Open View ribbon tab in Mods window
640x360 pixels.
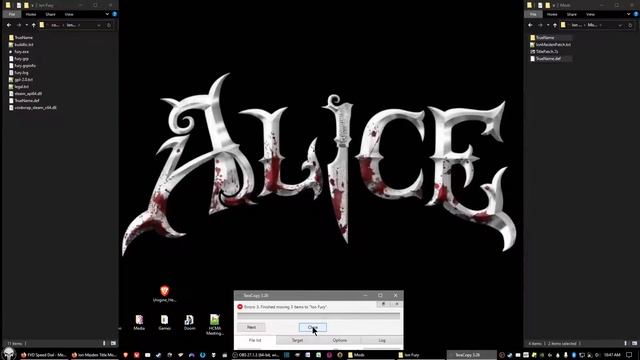pyautogui.click(x=590, y=14)
